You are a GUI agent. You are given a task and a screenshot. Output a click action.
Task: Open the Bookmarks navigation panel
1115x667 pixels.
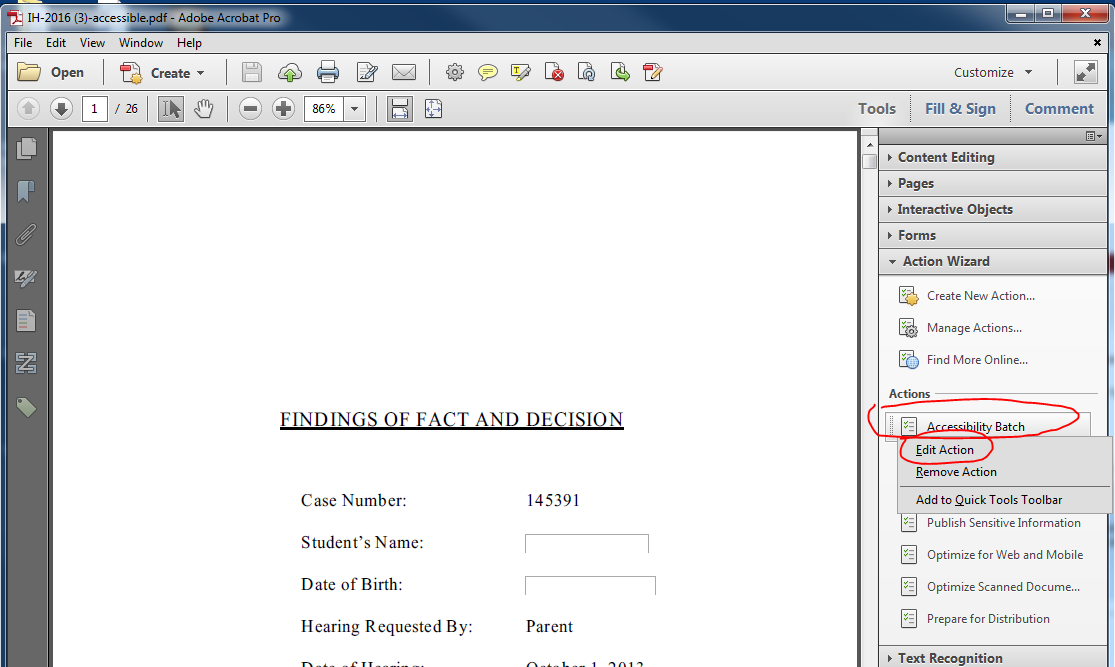pyautogui.click(x=26, y=191)
